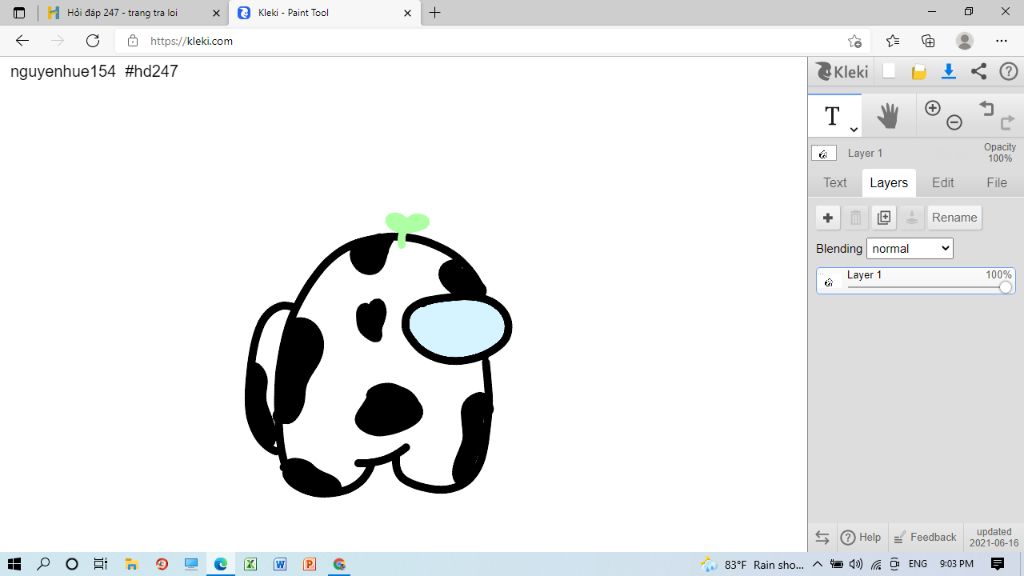Screen dimensions: 1024x576
Task: Open Excel from the taskbar
Action: 250,564
